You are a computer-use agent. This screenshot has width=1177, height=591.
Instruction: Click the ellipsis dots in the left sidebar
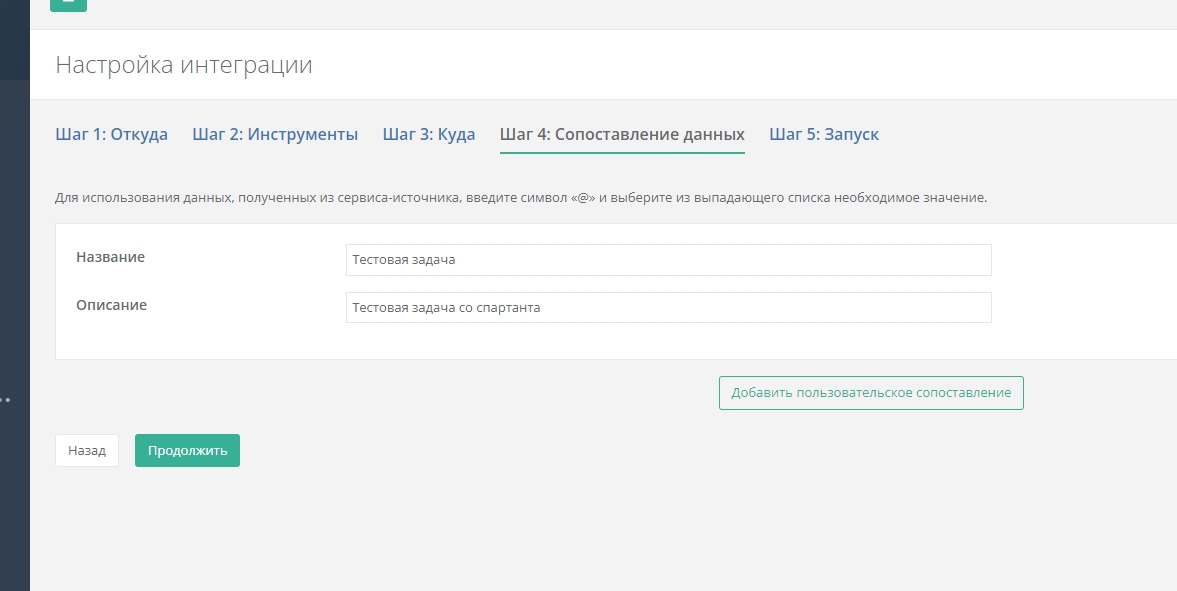5,400
